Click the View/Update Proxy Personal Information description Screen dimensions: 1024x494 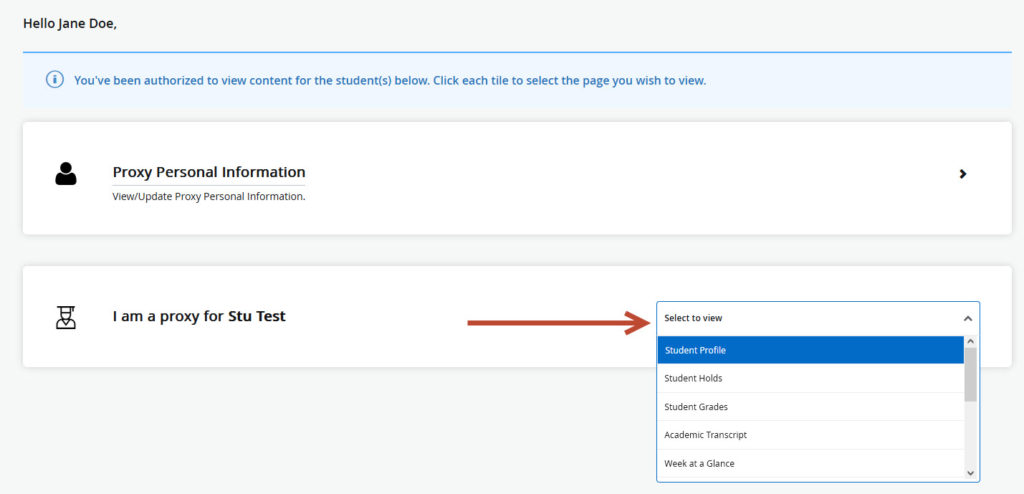click(209, 197)
